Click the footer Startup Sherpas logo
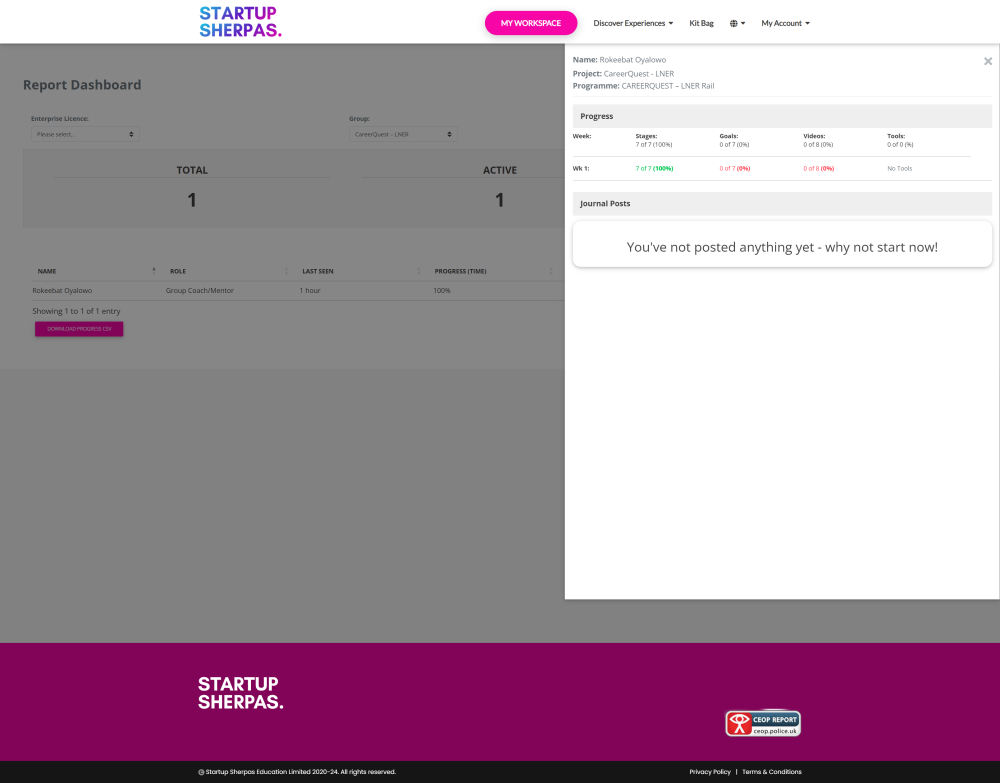The width and height of the screenshot is (1000, 783). coord(240,693)
